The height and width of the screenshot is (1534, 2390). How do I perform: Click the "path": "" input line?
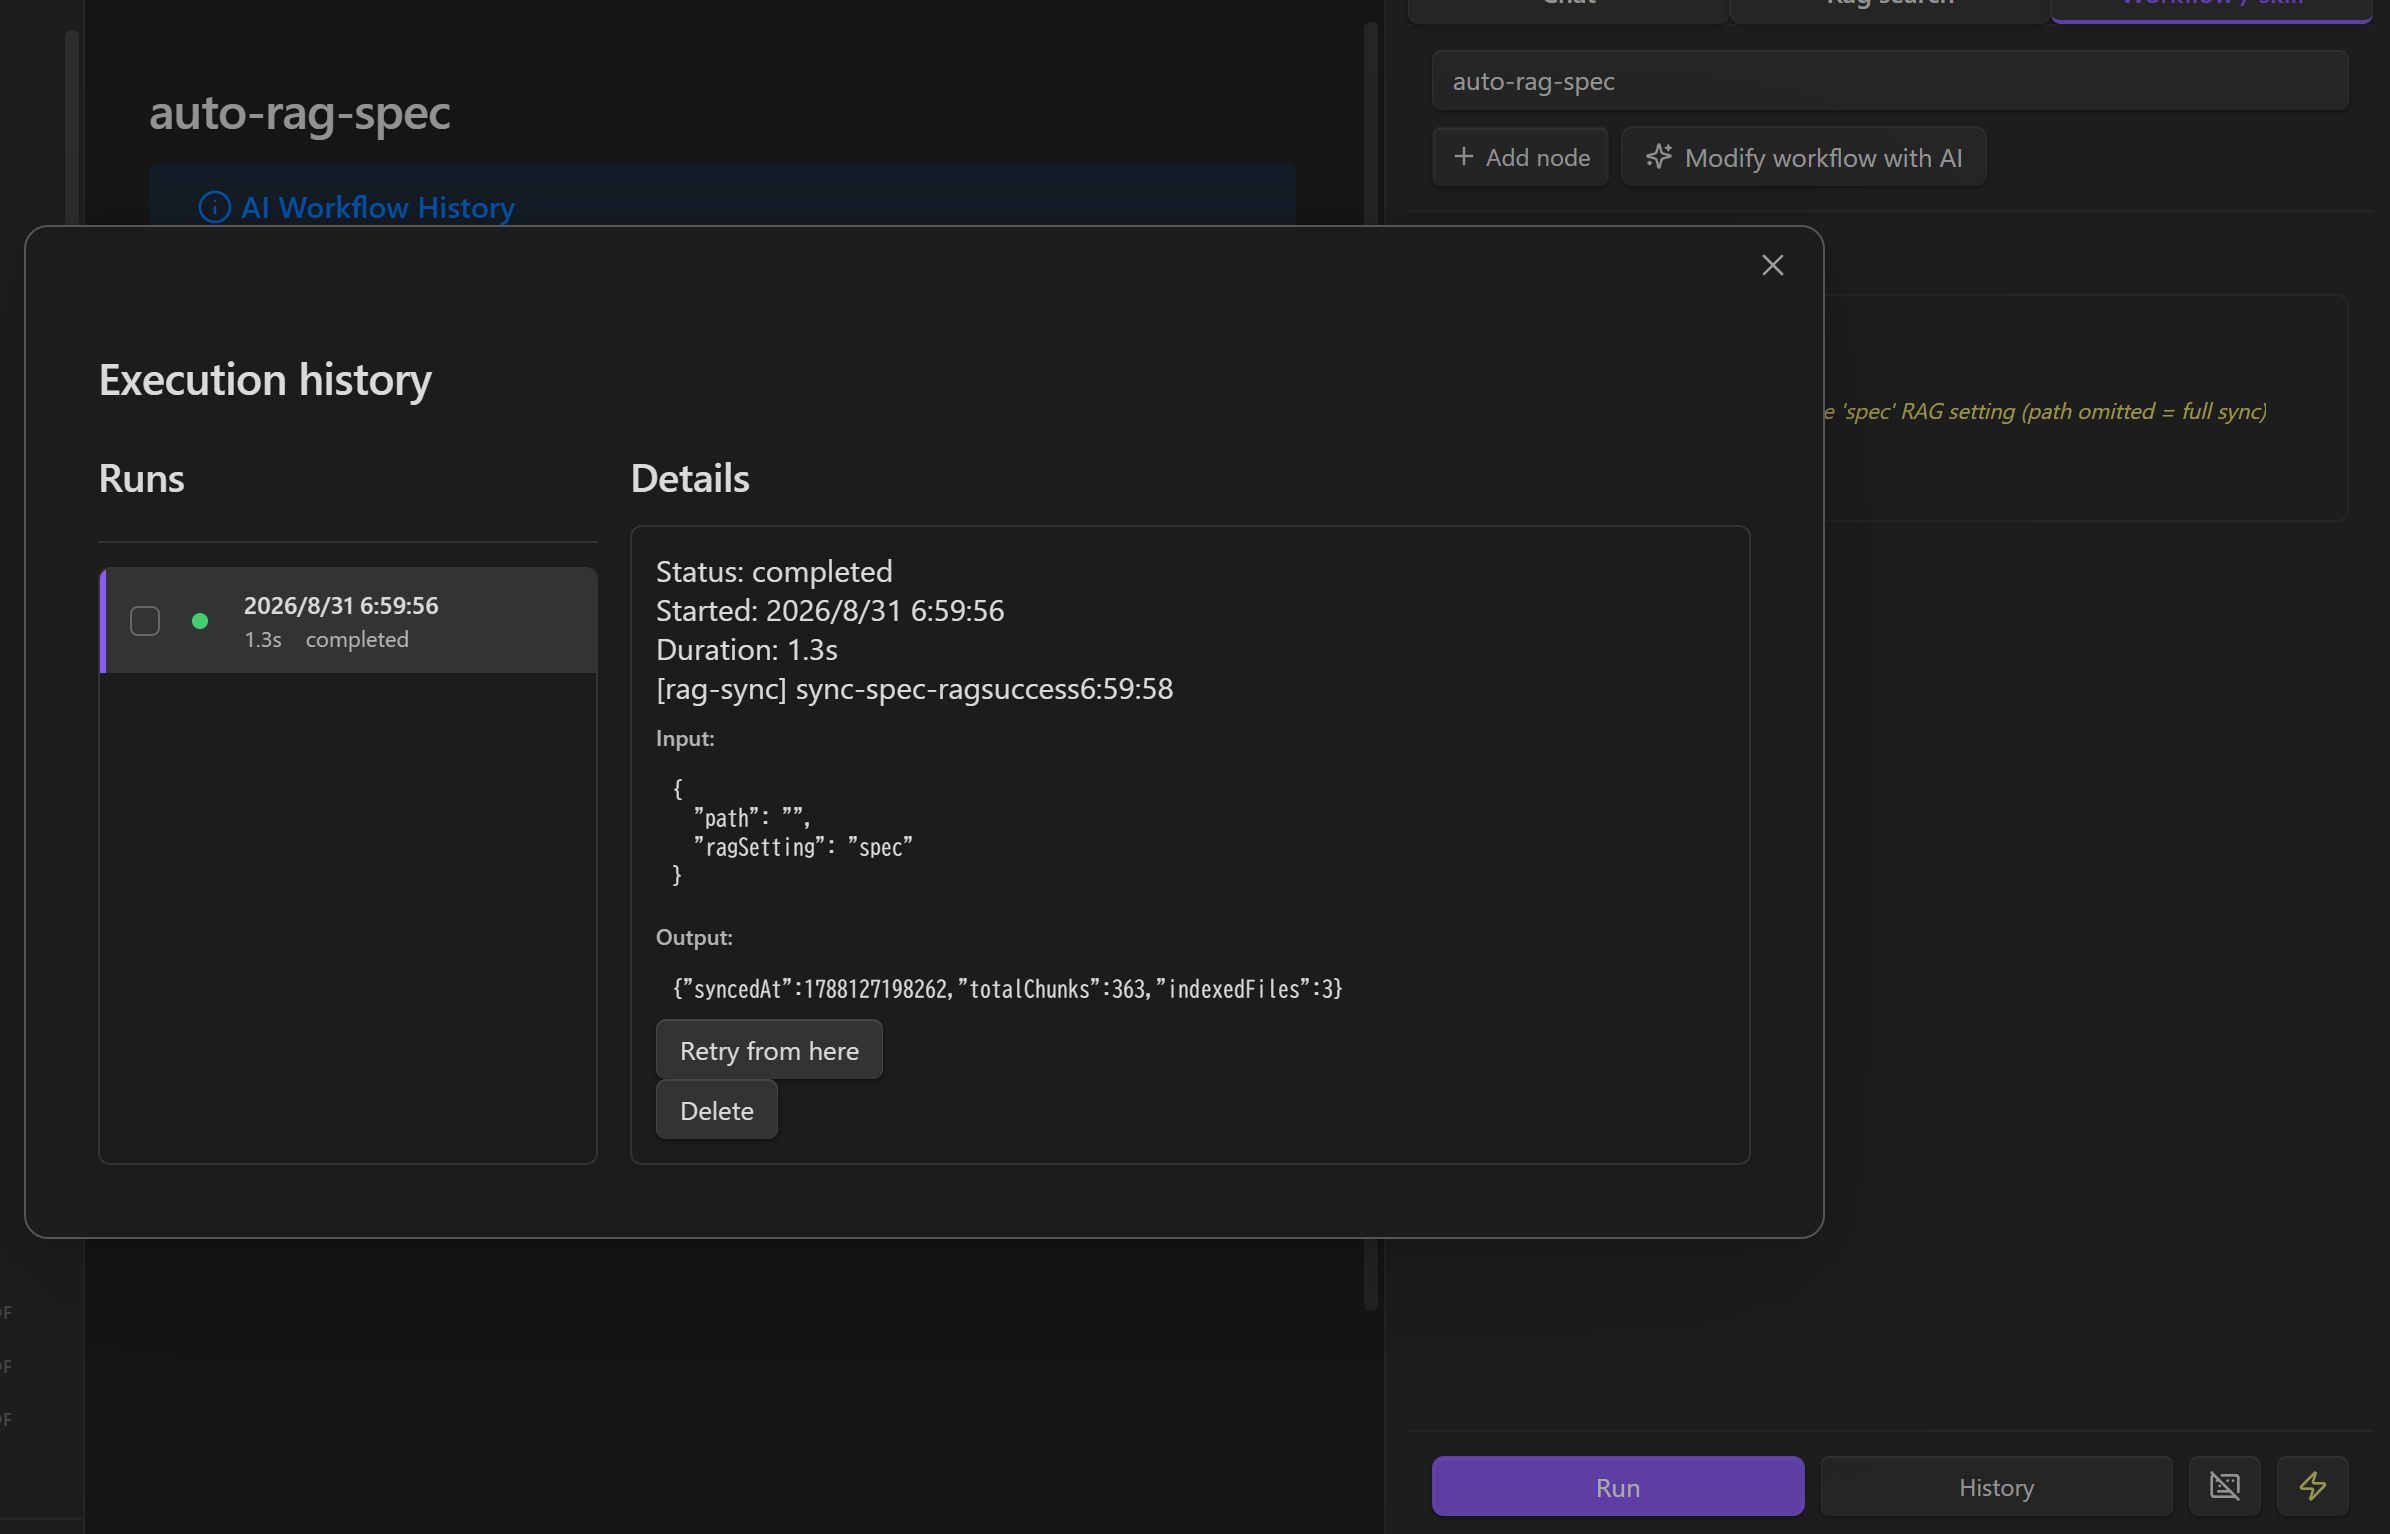[x=751, y=818]
